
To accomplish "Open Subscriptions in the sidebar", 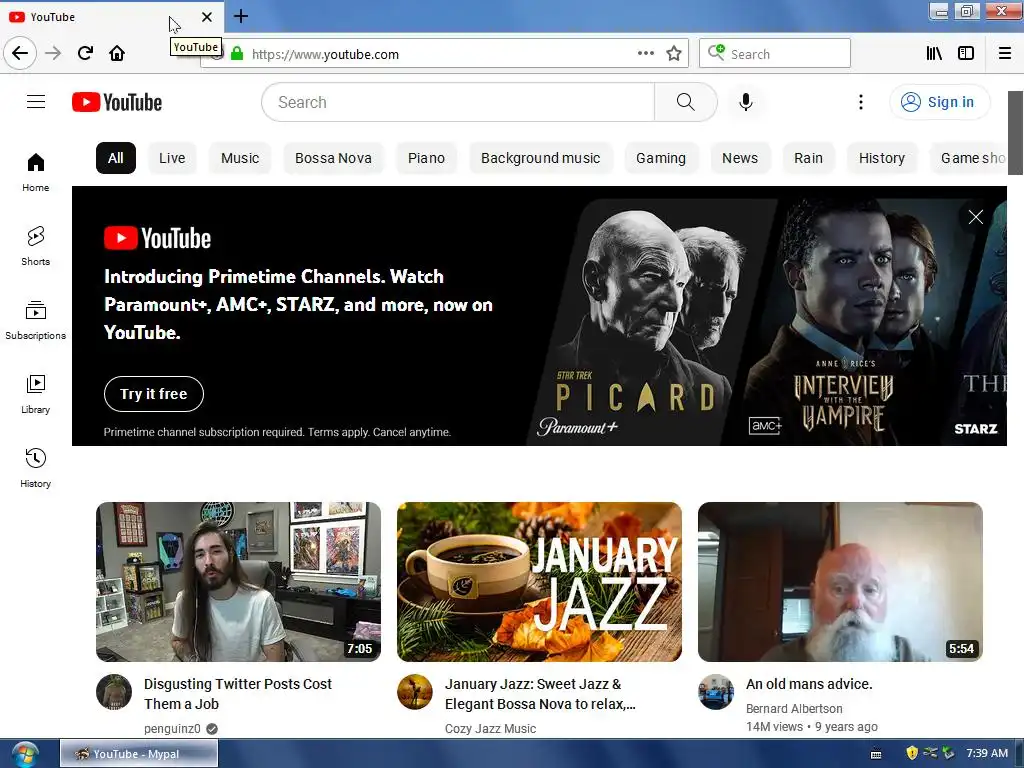I will click(35, 320).
